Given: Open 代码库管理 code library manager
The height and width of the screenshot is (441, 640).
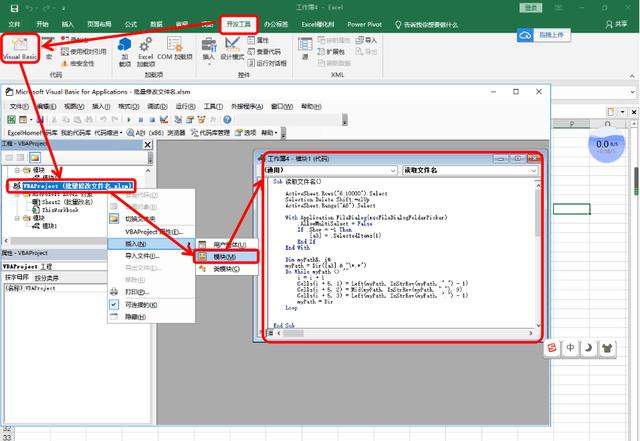Looking at the screenshot, I should pos(211,133).
